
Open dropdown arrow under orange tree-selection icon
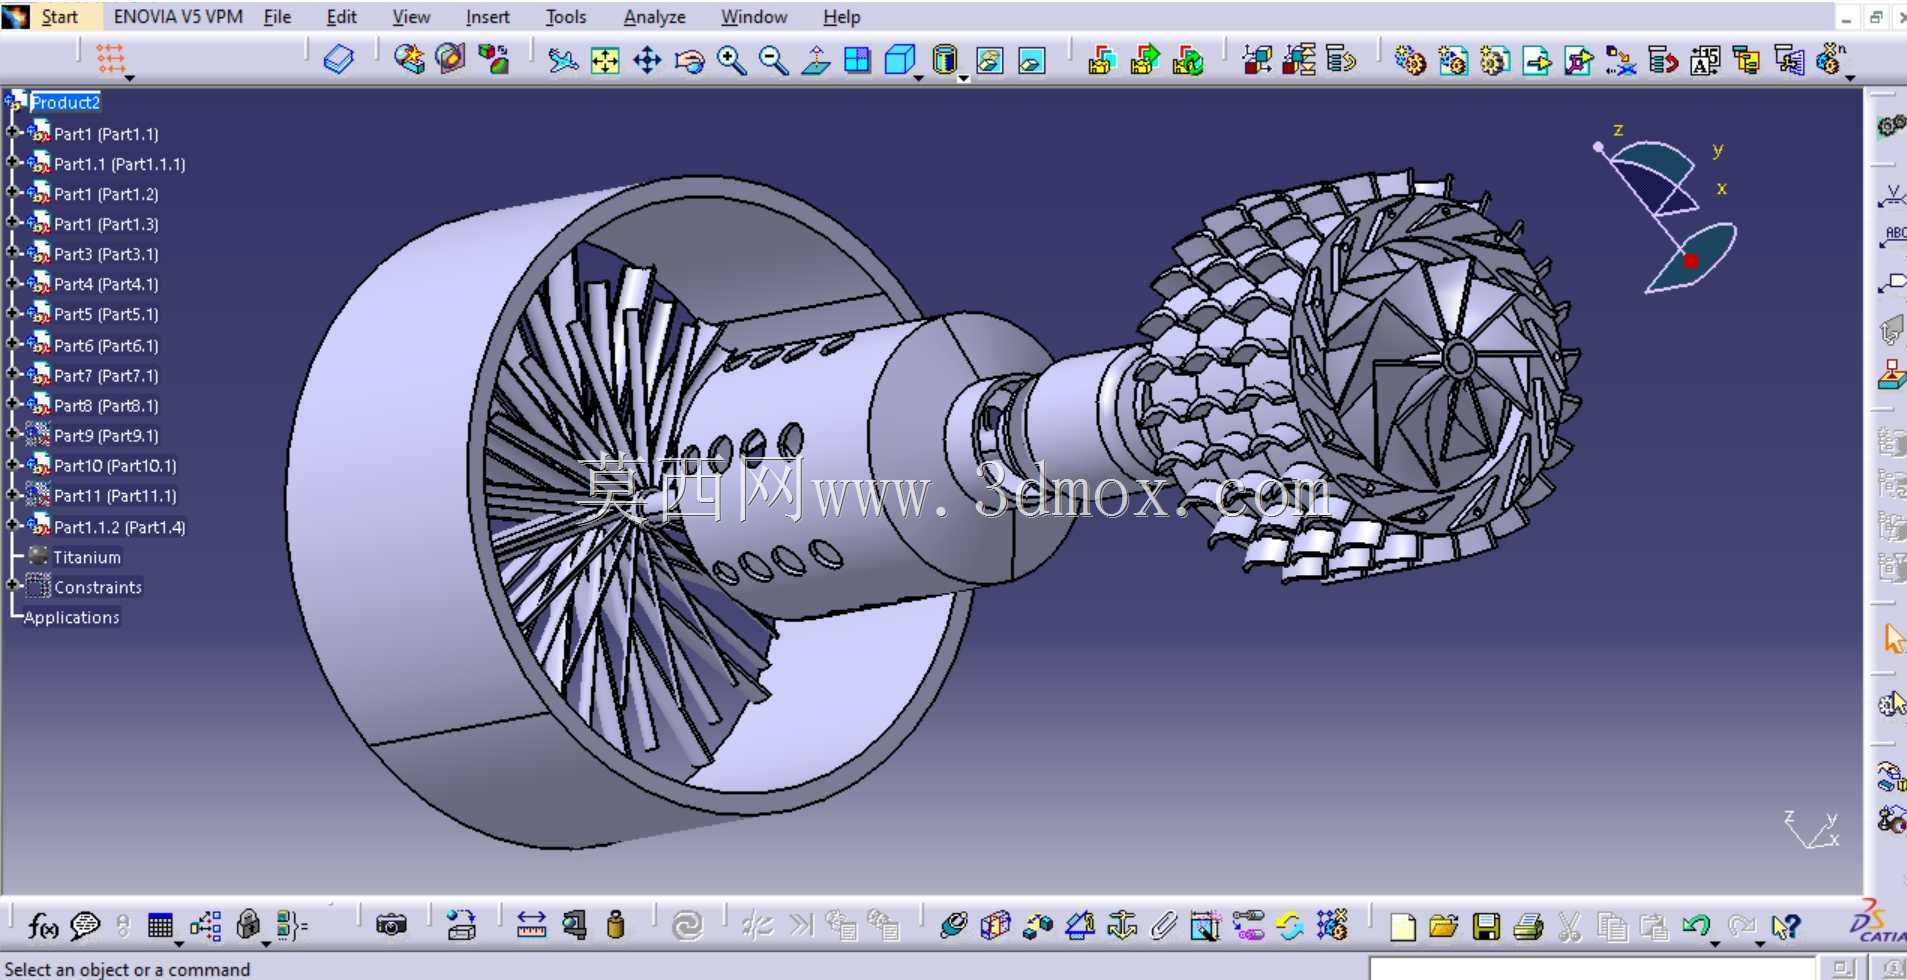pyautogui.click(x=129, y=78)
